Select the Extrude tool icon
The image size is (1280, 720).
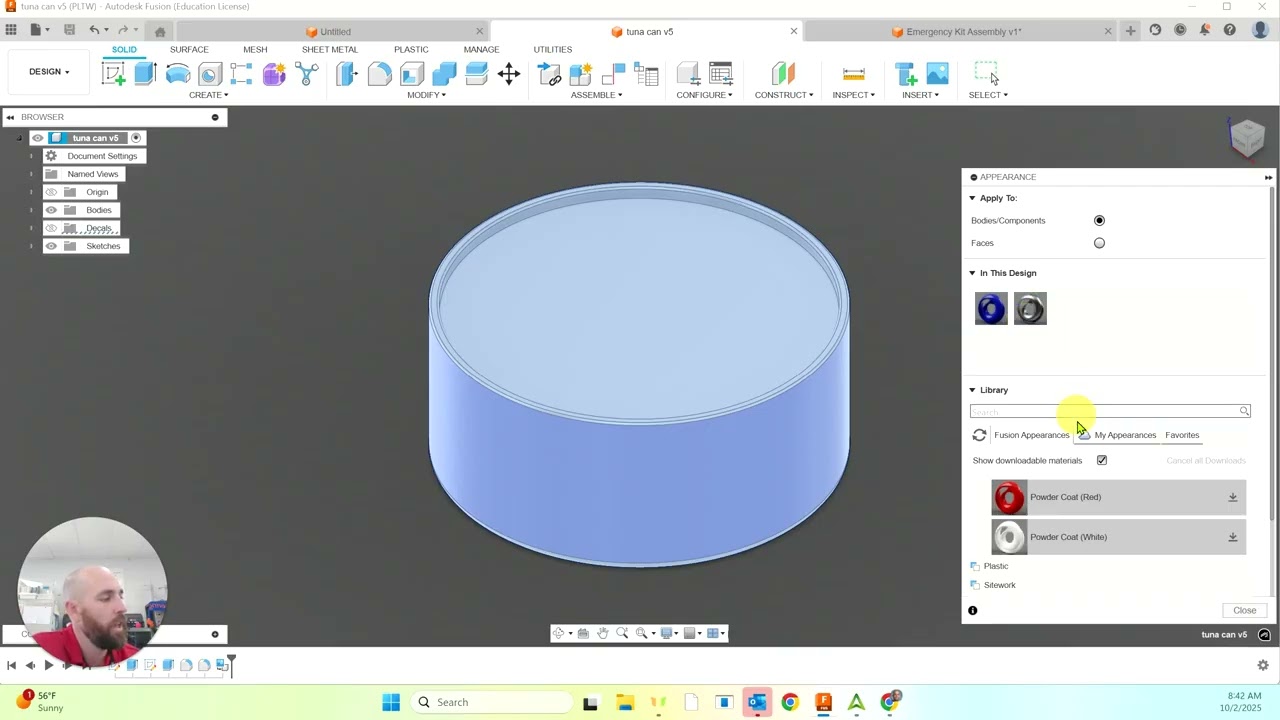tap(146, 73)
